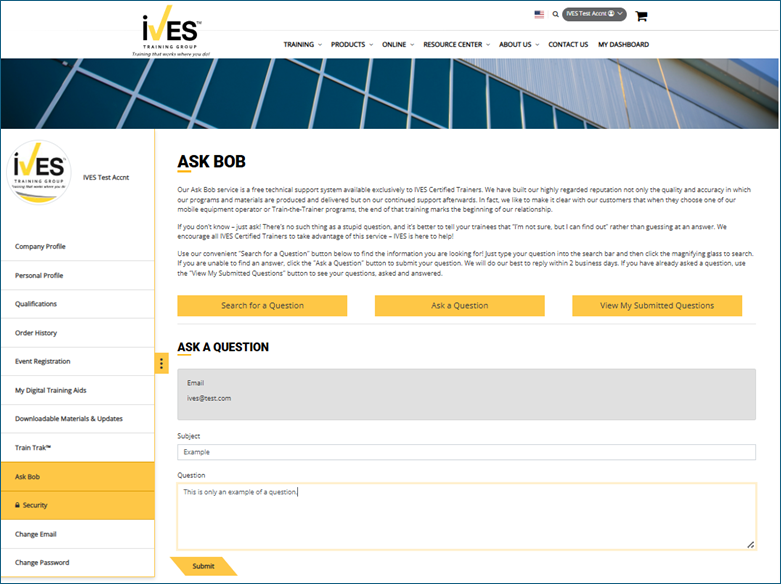781x584 pixels.
Task: Click inside the Question text area
Action: [x=466, y=517]
